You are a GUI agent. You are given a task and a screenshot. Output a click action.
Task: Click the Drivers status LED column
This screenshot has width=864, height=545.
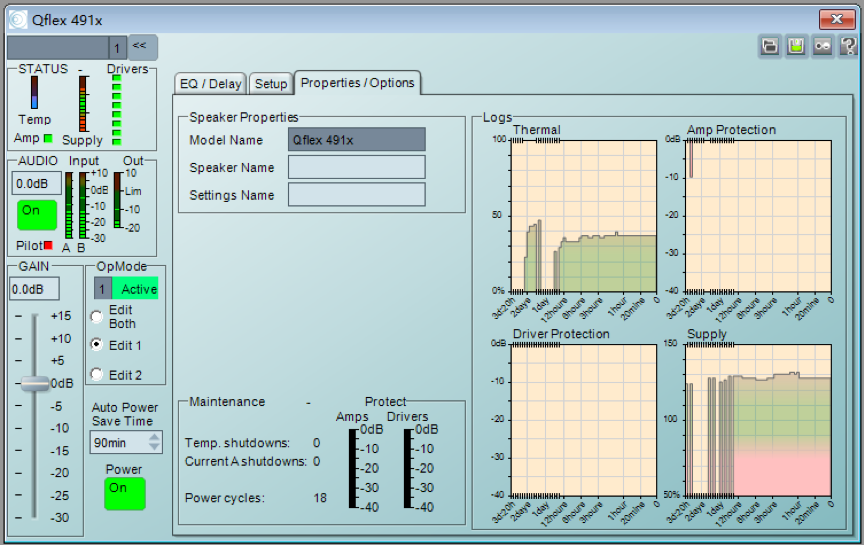tap(117, 110)
